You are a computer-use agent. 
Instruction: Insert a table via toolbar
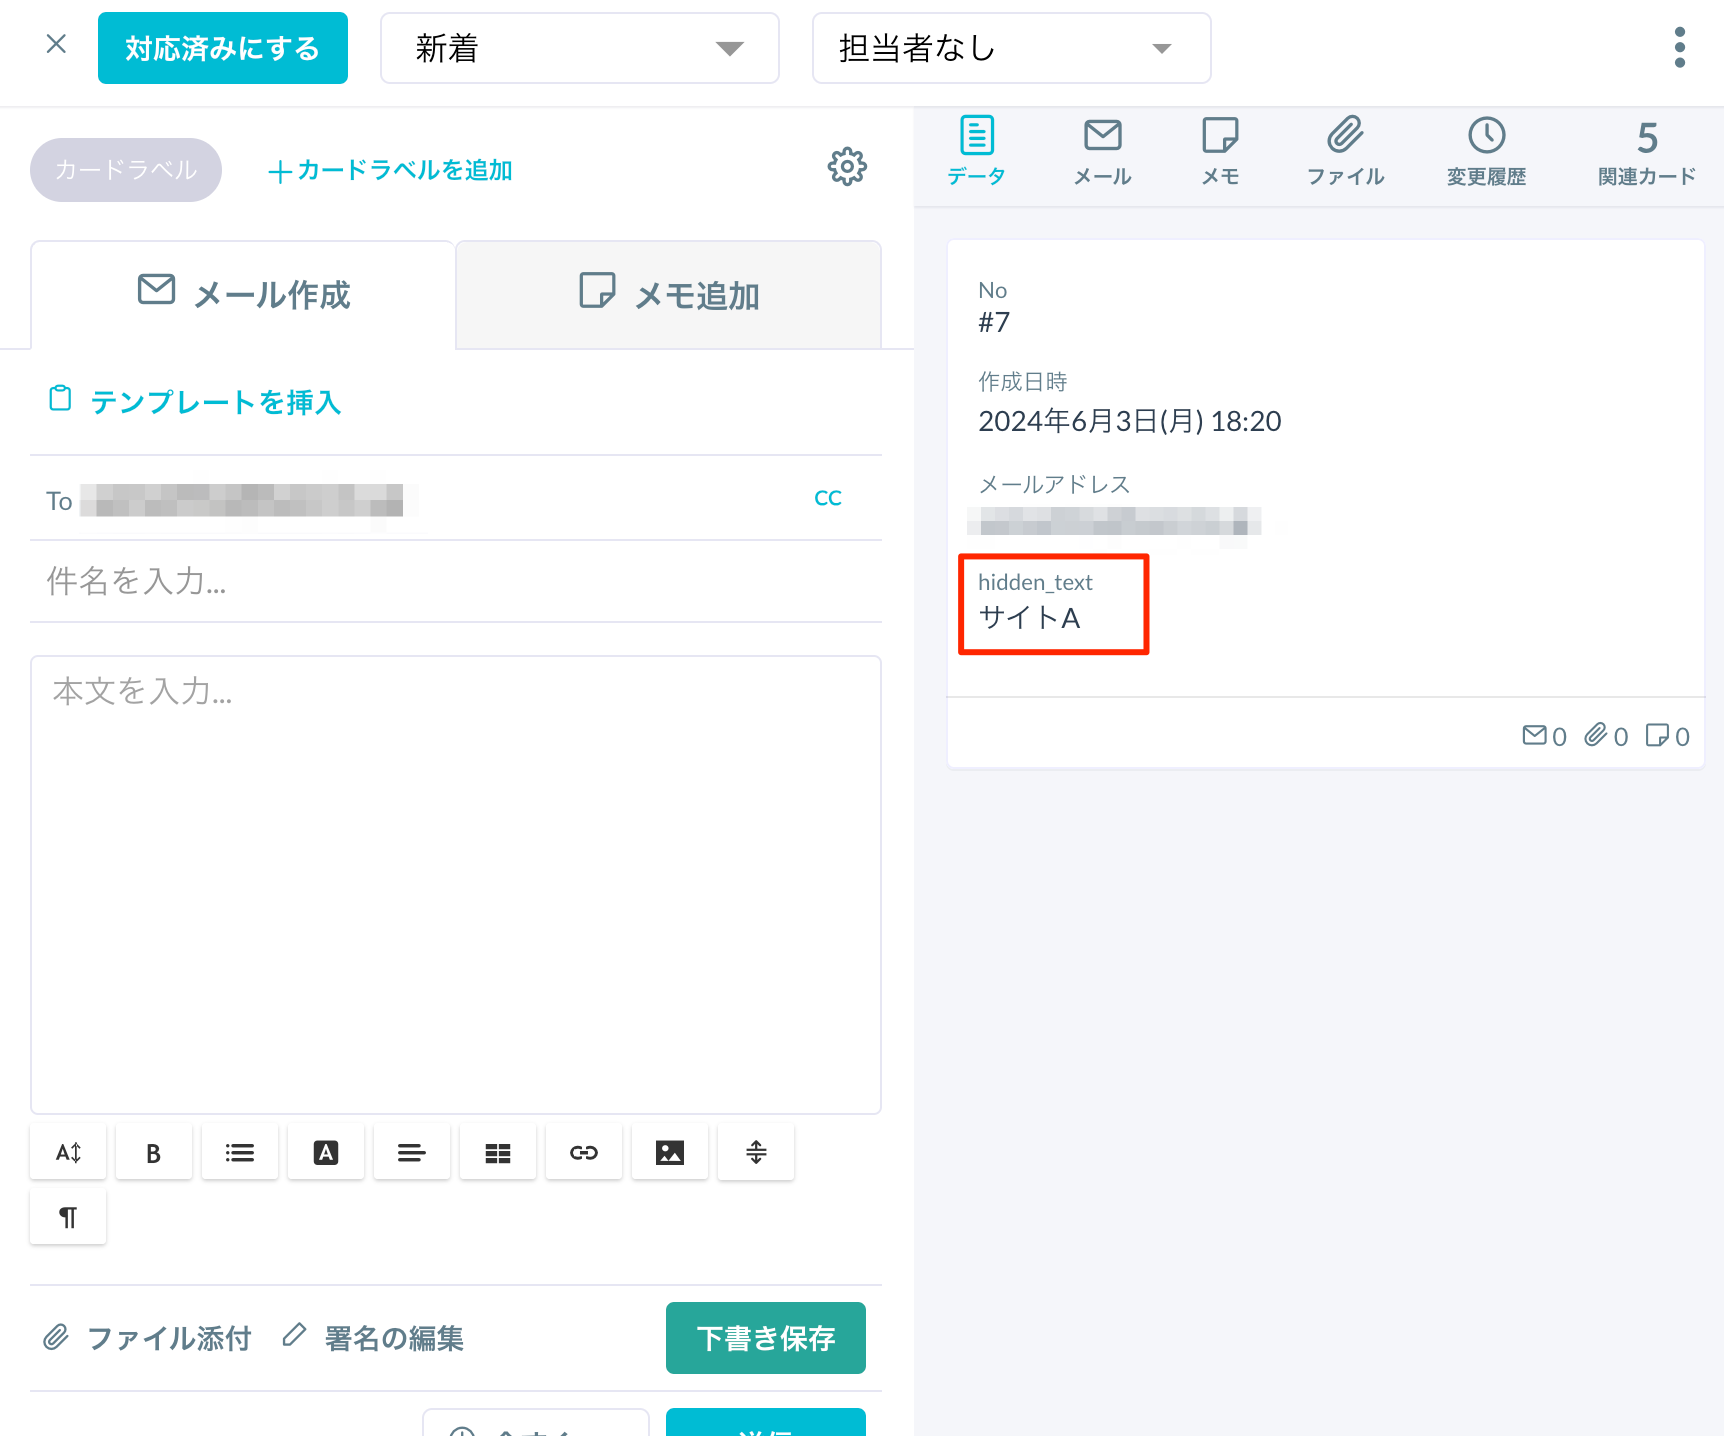click(x=498, y=1153)
